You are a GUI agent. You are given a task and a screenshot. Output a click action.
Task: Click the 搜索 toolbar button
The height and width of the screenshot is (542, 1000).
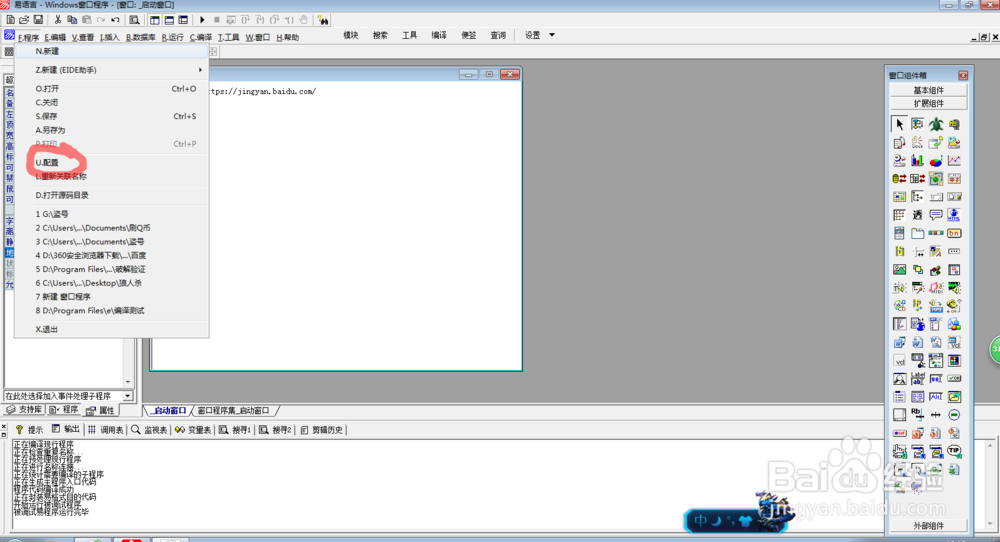pos(380,35)
